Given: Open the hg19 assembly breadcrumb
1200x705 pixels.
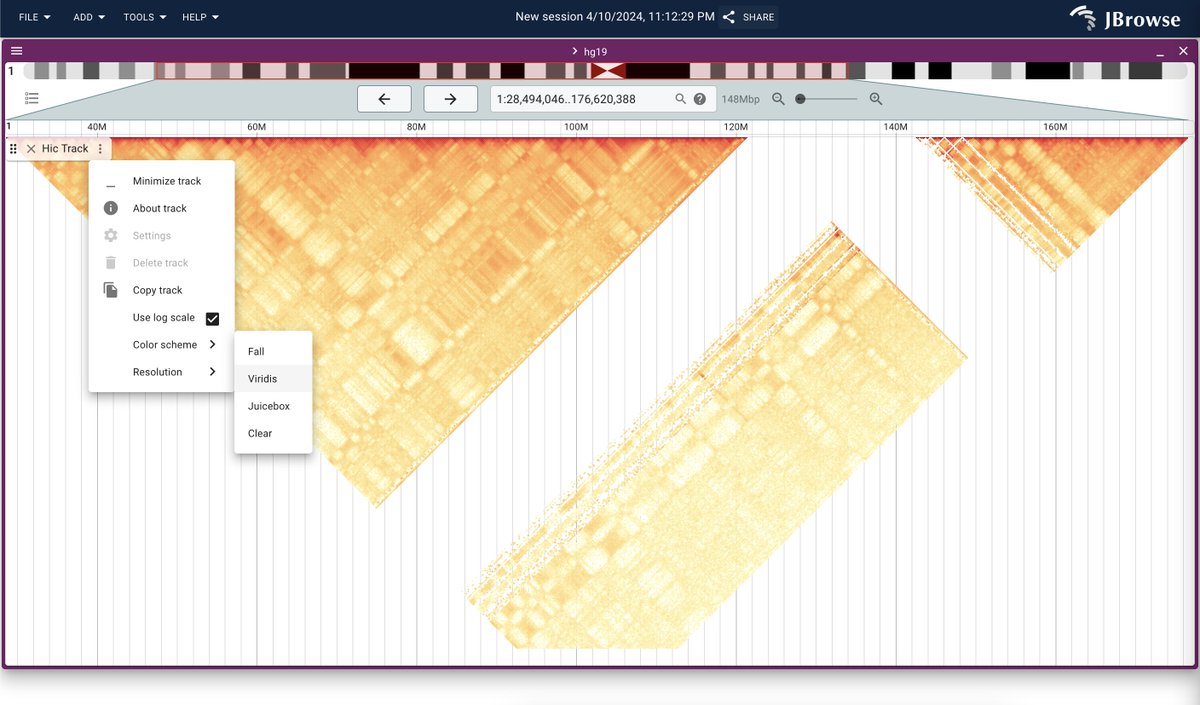Looking at the screenshot, I should click(596, 51).
